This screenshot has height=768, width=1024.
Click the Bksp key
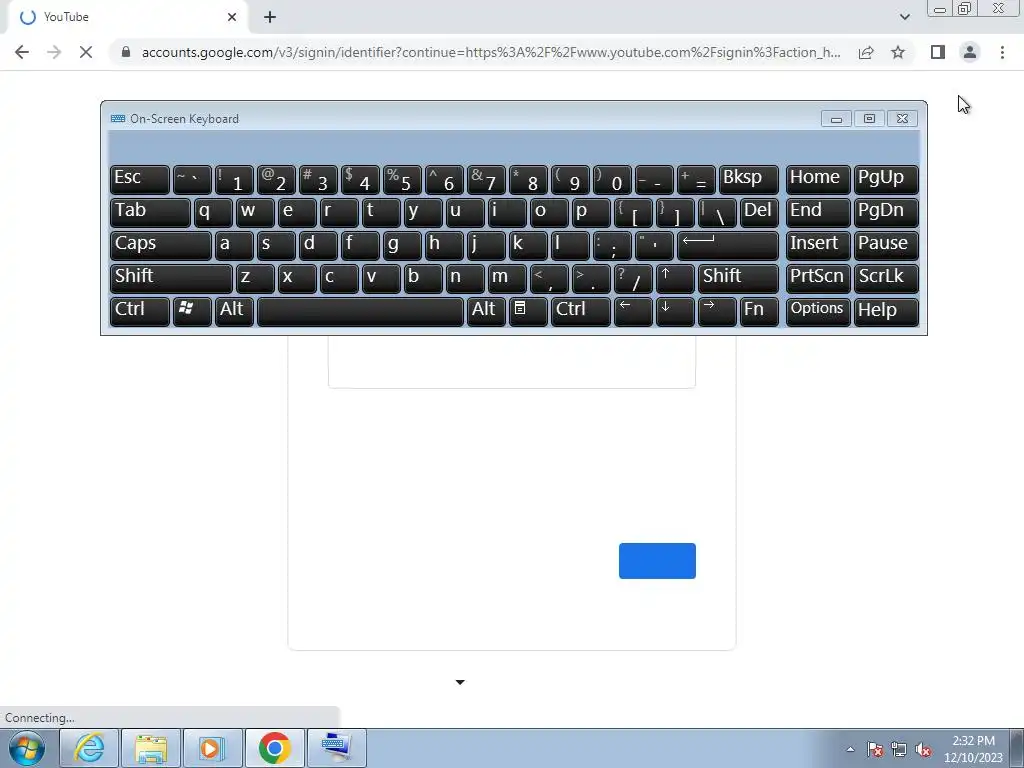coord(748,179)
